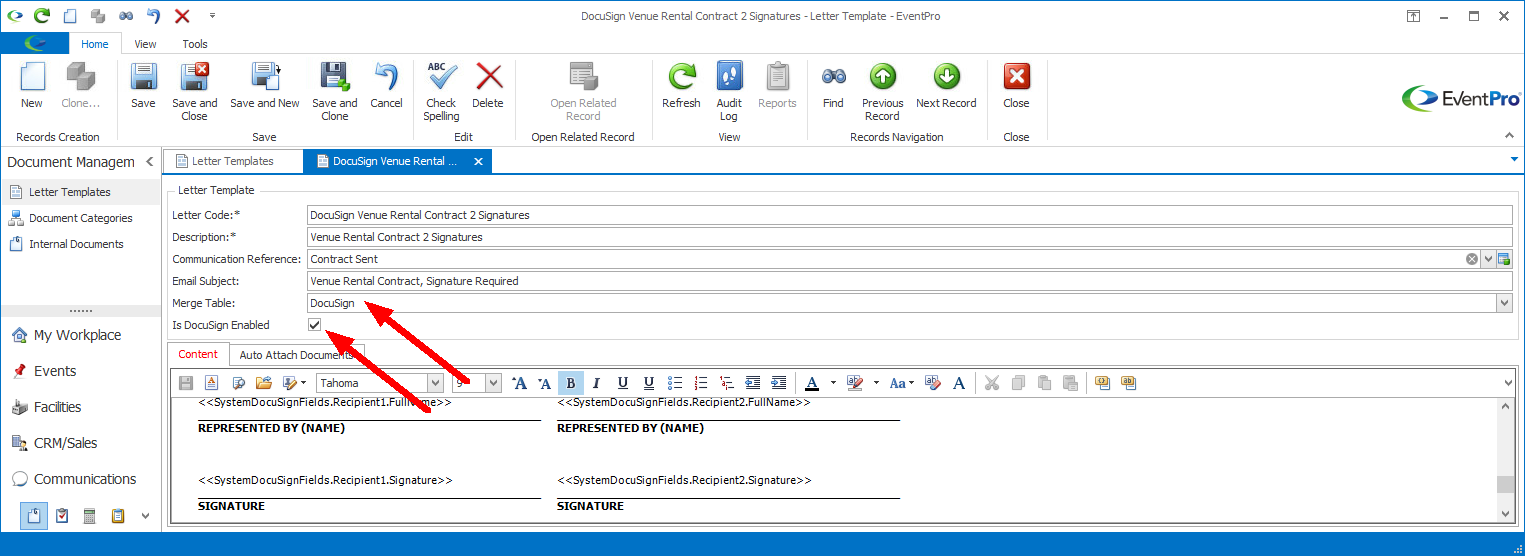Toggle single underline formatting
Screen dimensions: 1525x556
[623, 383]
